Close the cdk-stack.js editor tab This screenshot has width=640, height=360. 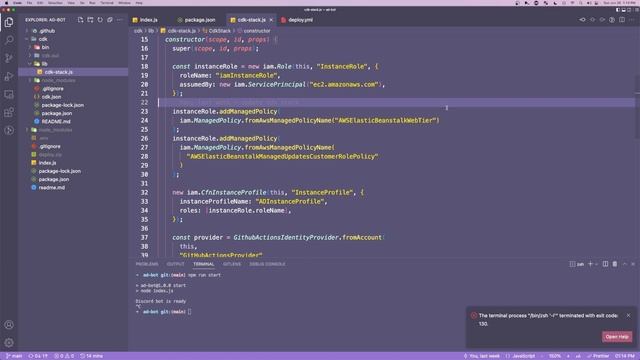pos(271,20)
